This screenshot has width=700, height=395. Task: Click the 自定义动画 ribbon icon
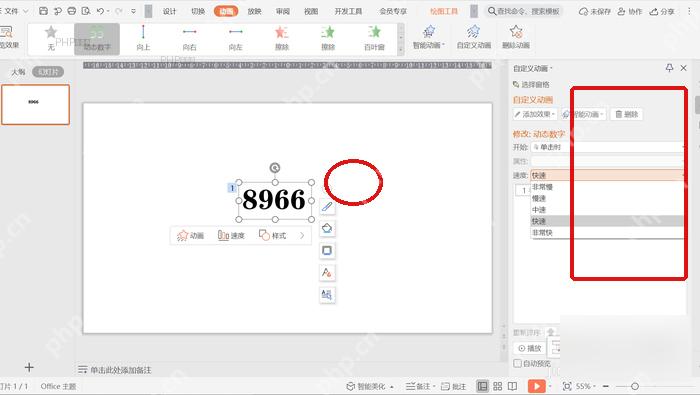click(474, 37)
